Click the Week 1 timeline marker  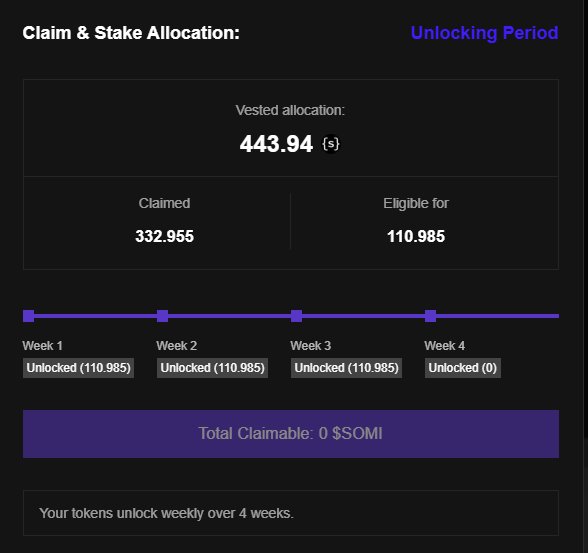(28, 316)
